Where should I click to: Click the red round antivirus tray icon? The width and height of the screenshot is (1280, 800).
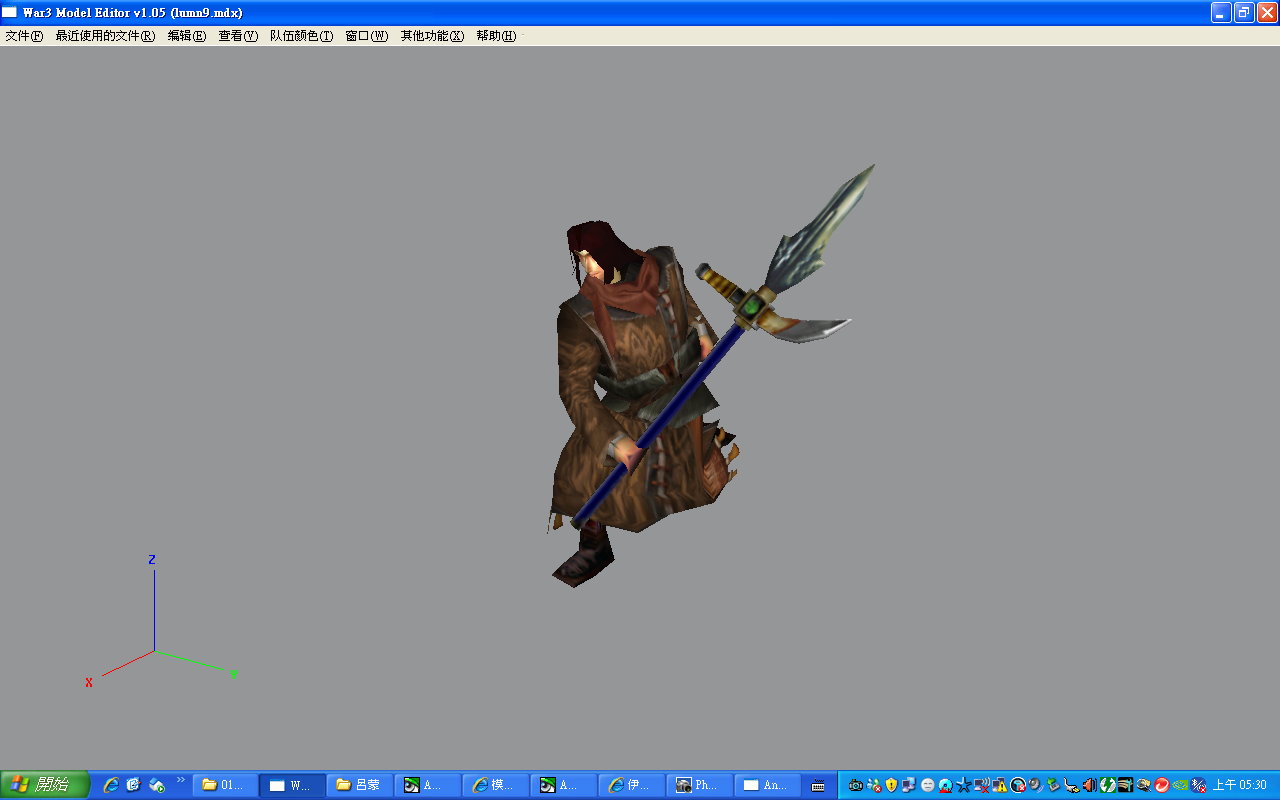1161,785
